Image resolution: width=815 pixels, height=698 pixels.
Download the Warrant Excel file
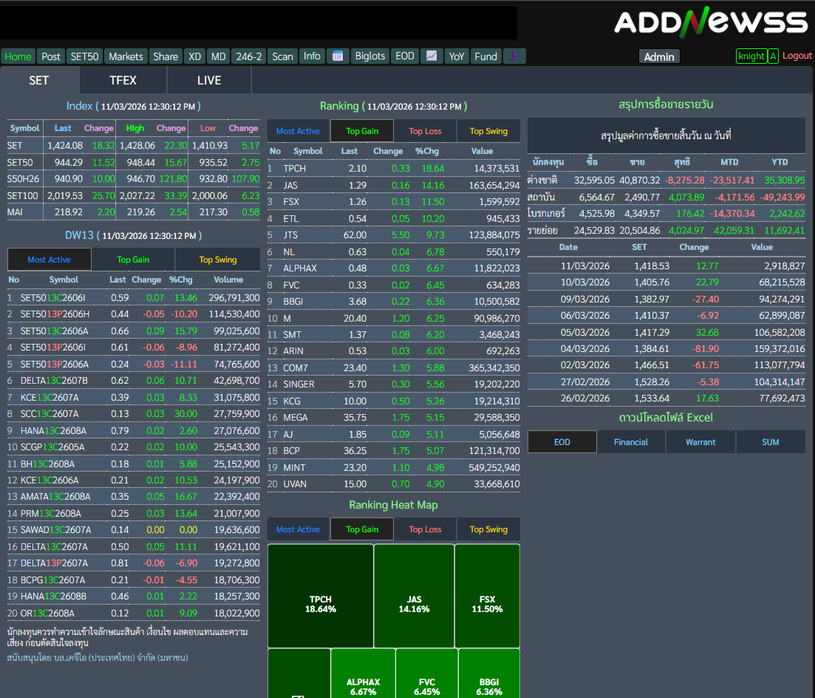click(x=700, y=442)
